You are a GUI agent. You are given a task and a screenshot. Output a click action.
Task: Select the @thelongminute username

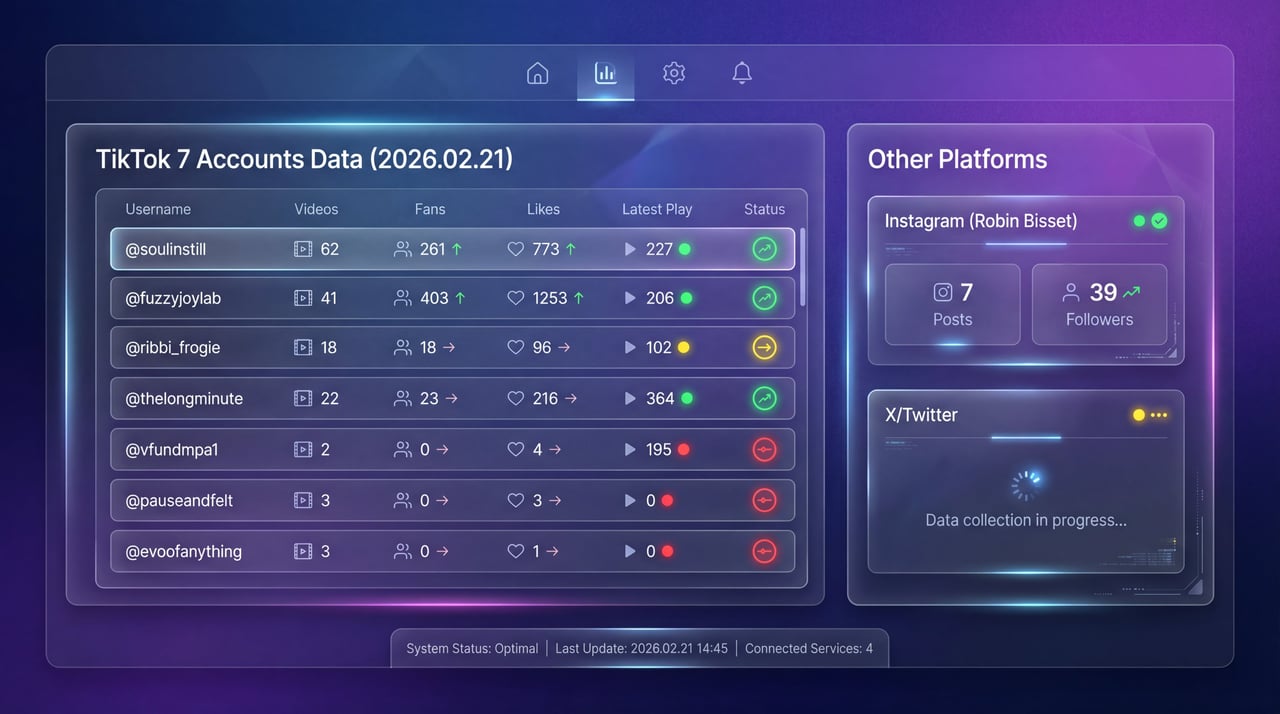(x=184, y=398)
